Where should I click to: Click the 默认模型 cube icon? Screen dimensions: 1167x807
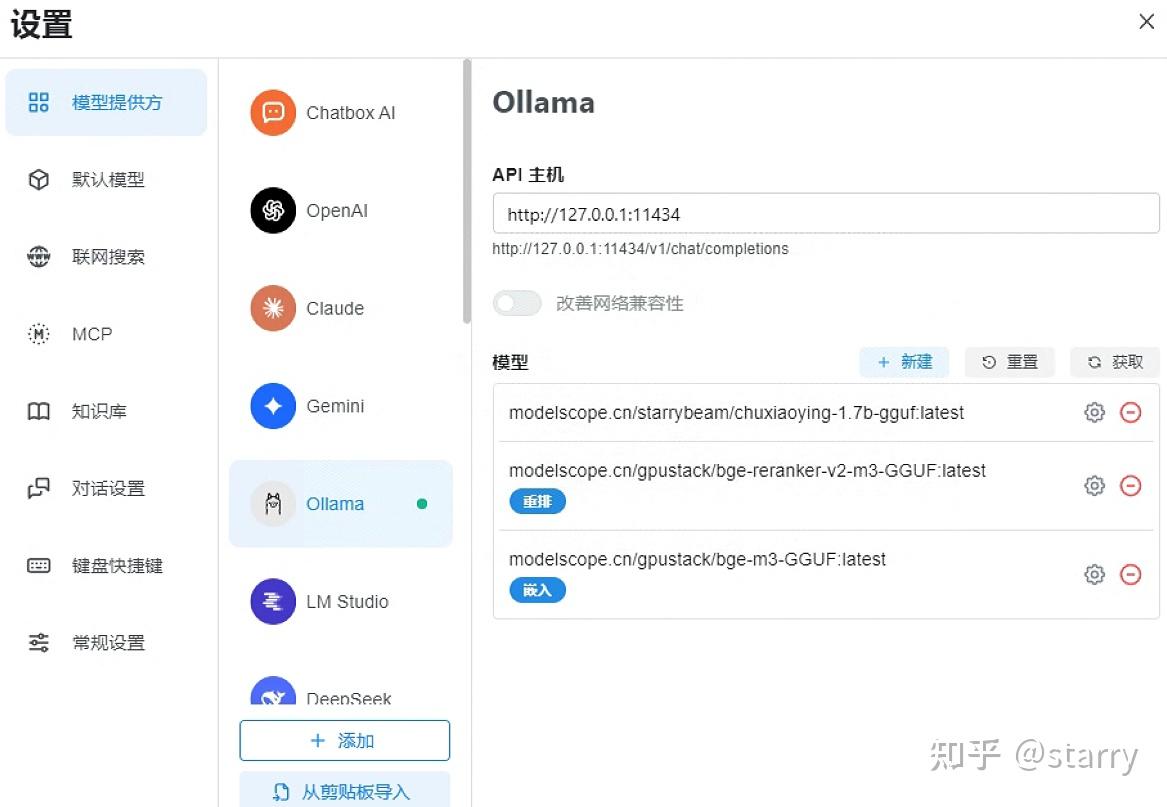38,179
